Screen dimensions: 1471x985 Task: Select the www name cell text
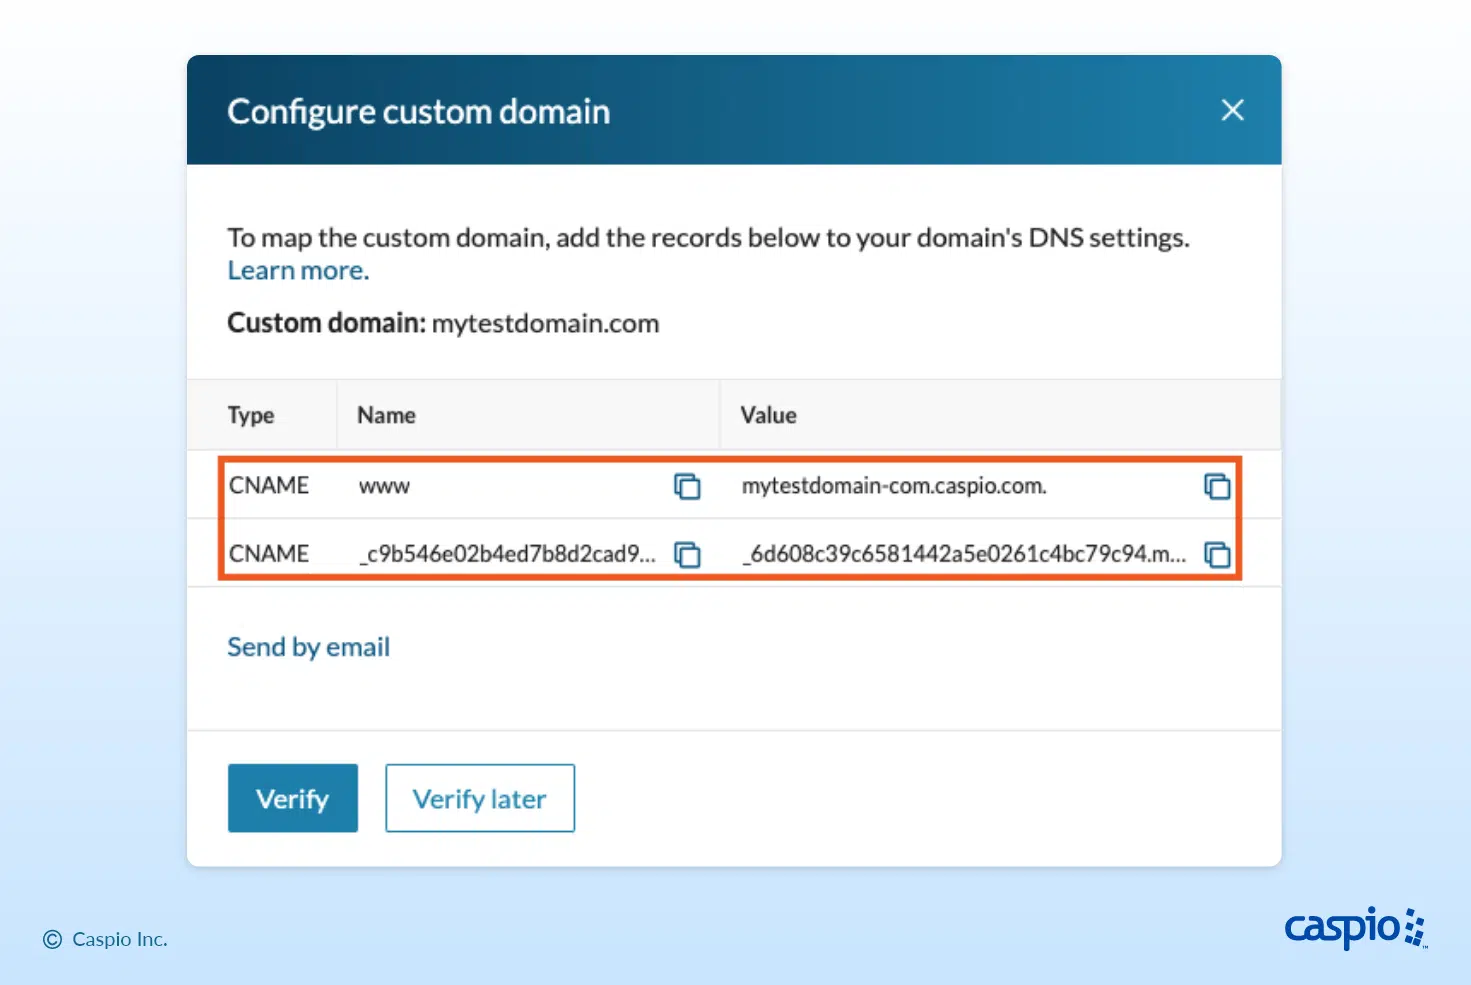[x=384, y=486]
